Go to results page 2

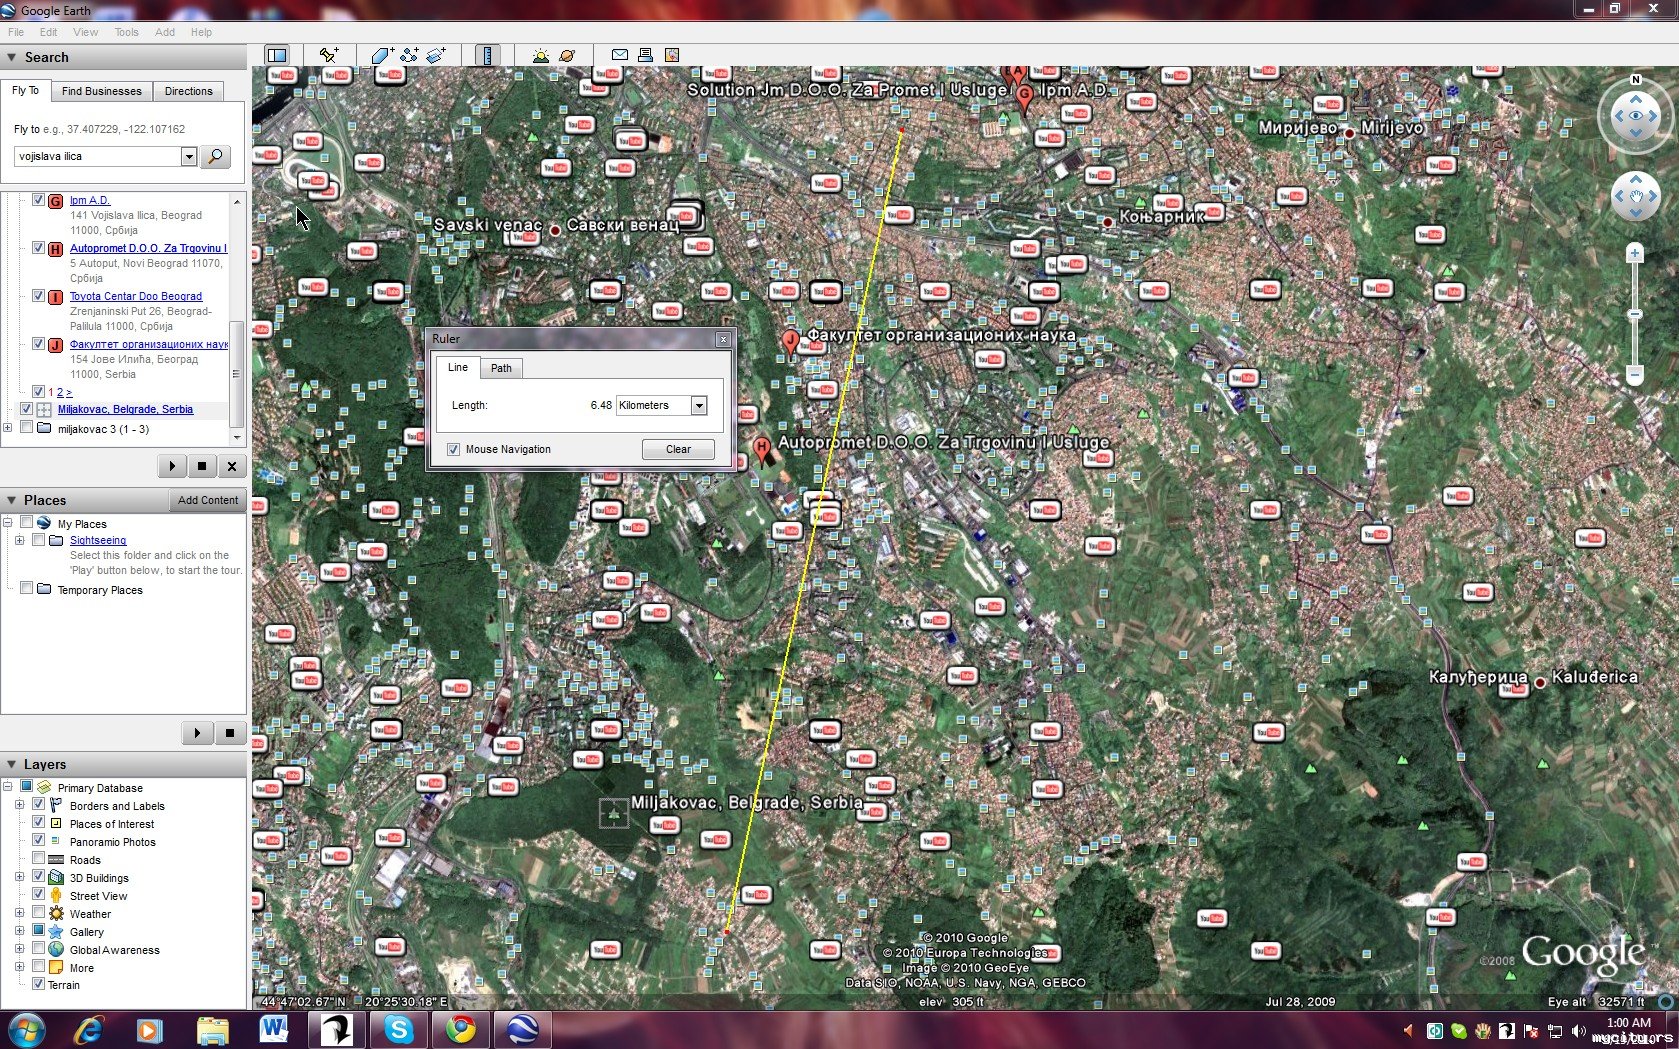(60, 393)
